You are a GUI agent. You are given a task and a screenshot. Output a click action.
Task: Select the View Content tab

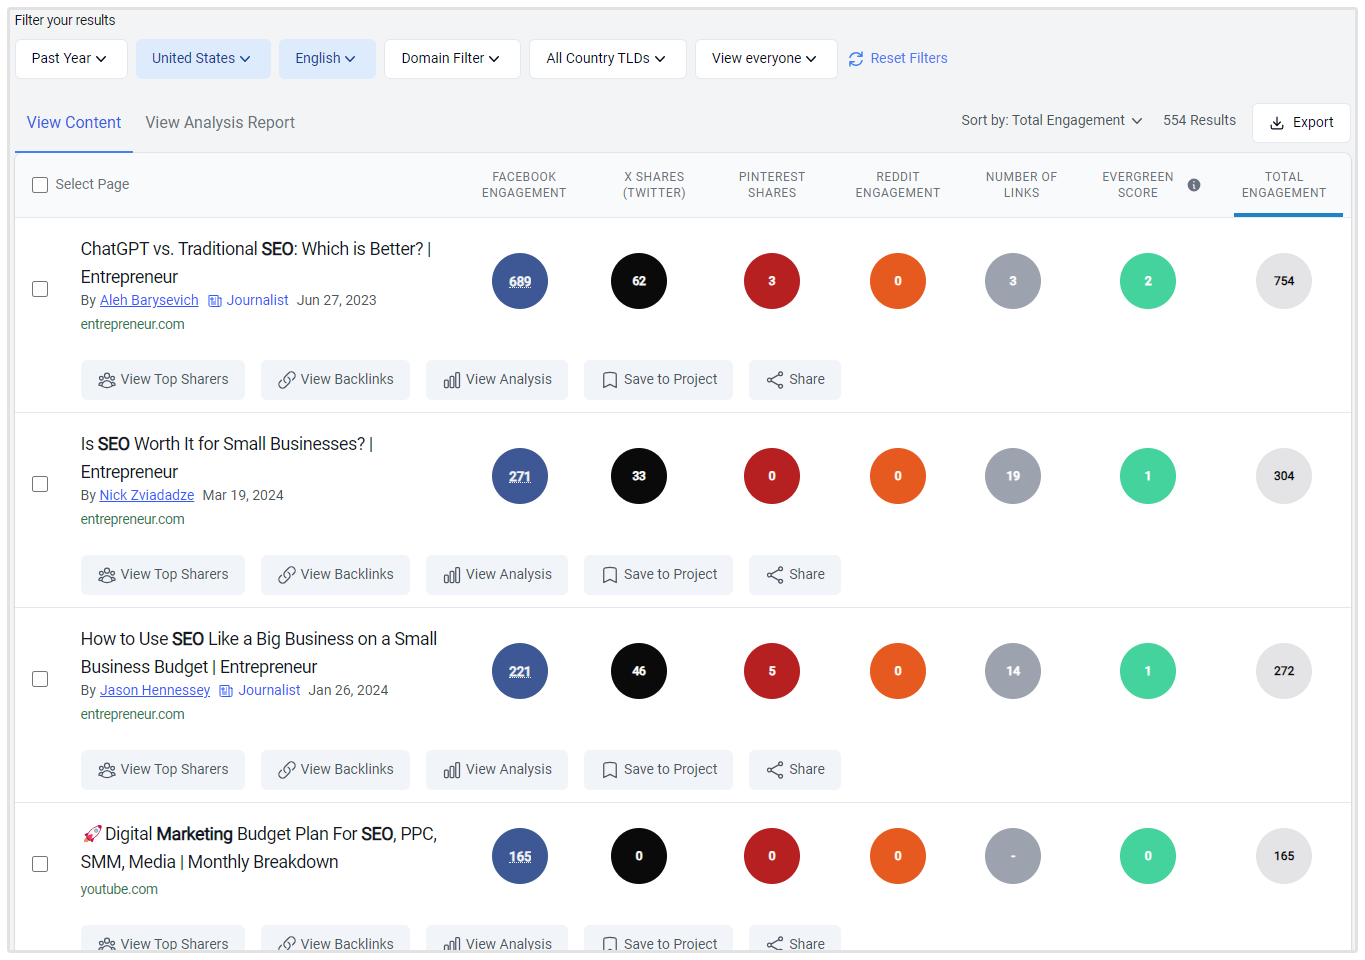74,123
